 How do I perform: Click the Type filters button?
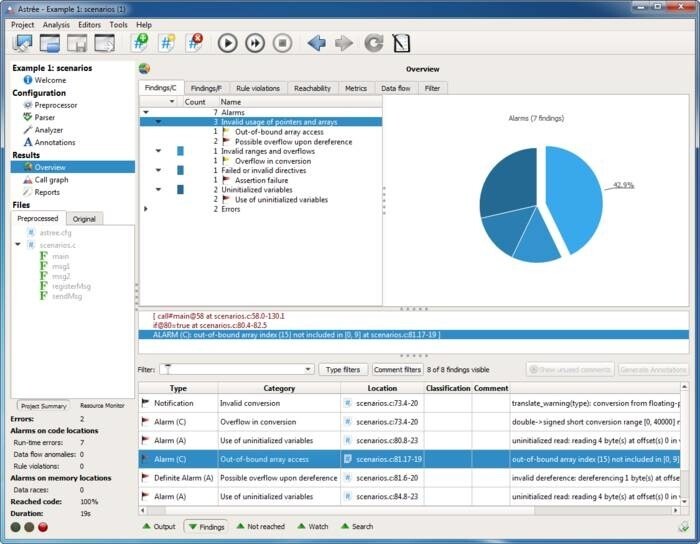[x=343, y=369]
